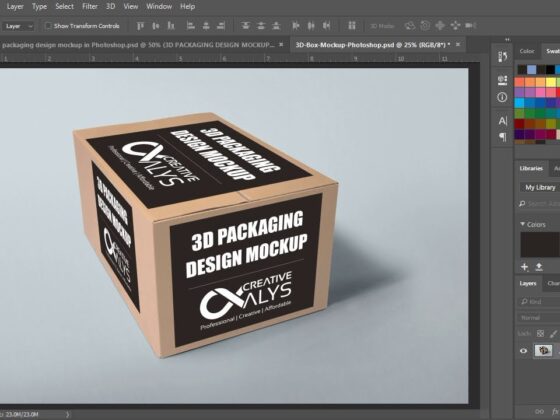560x420 pixels.
Task: Hide the layer using its eye icon
Action: tap(524, 351)
